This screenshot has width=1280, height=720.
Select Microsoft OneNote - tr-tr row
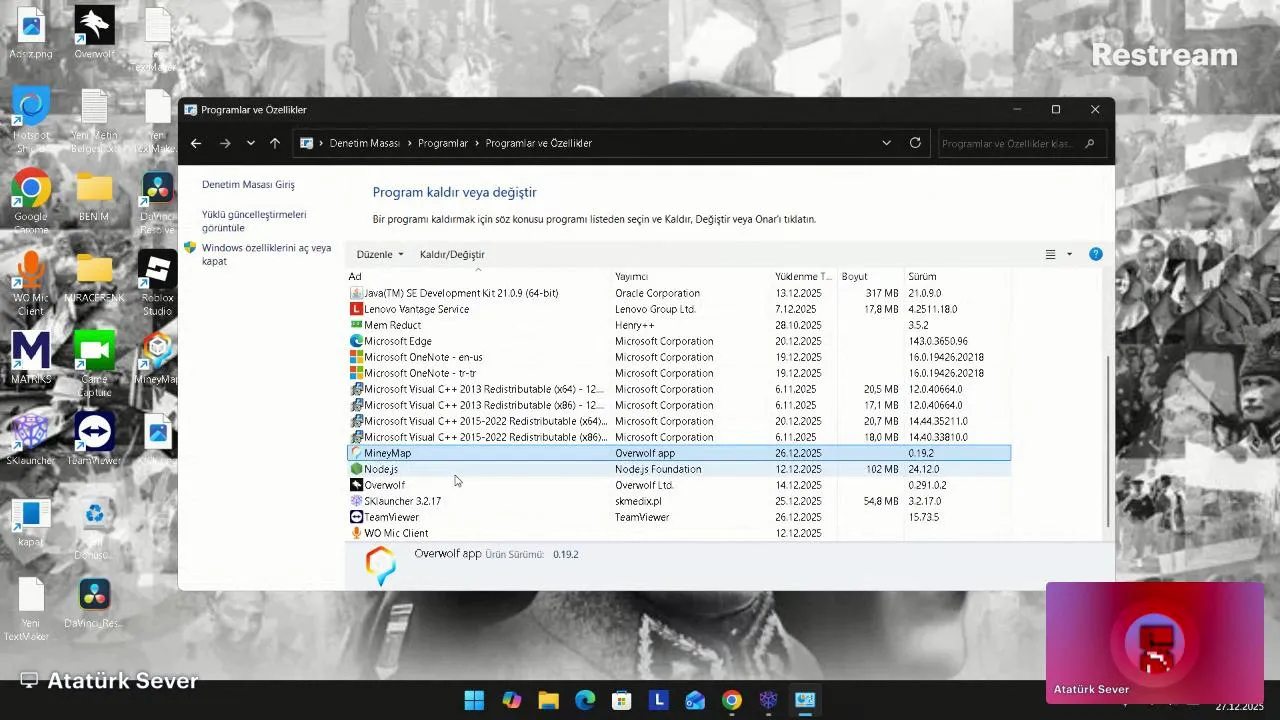tap(679, 373)
